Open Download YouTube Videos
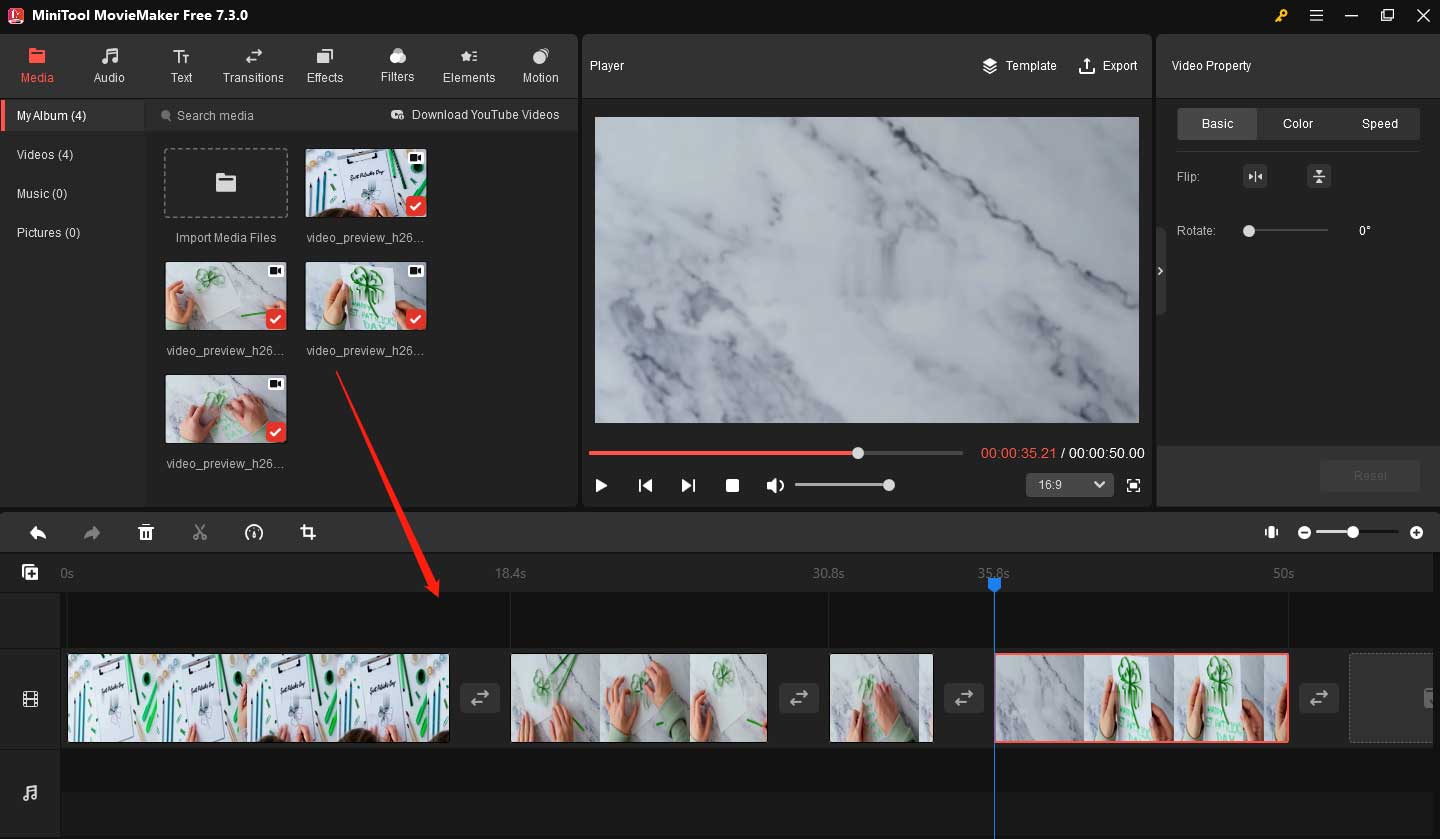This screenshot has width=1440, height=839. point(475,115)
